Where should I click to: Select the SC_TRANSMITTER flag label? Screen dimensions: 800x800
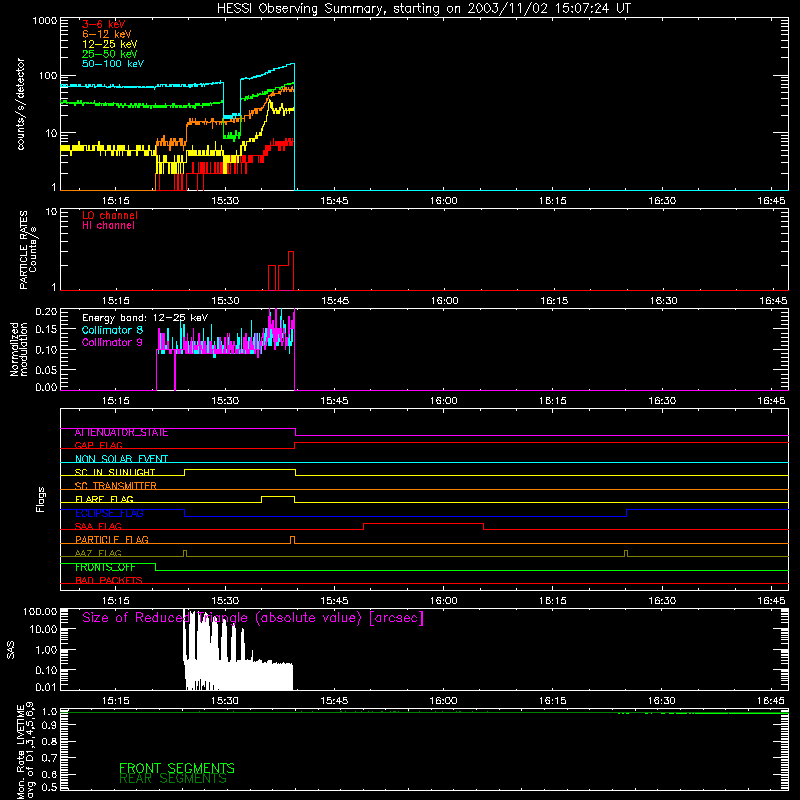pyautogui.click(x=116, y=486)
